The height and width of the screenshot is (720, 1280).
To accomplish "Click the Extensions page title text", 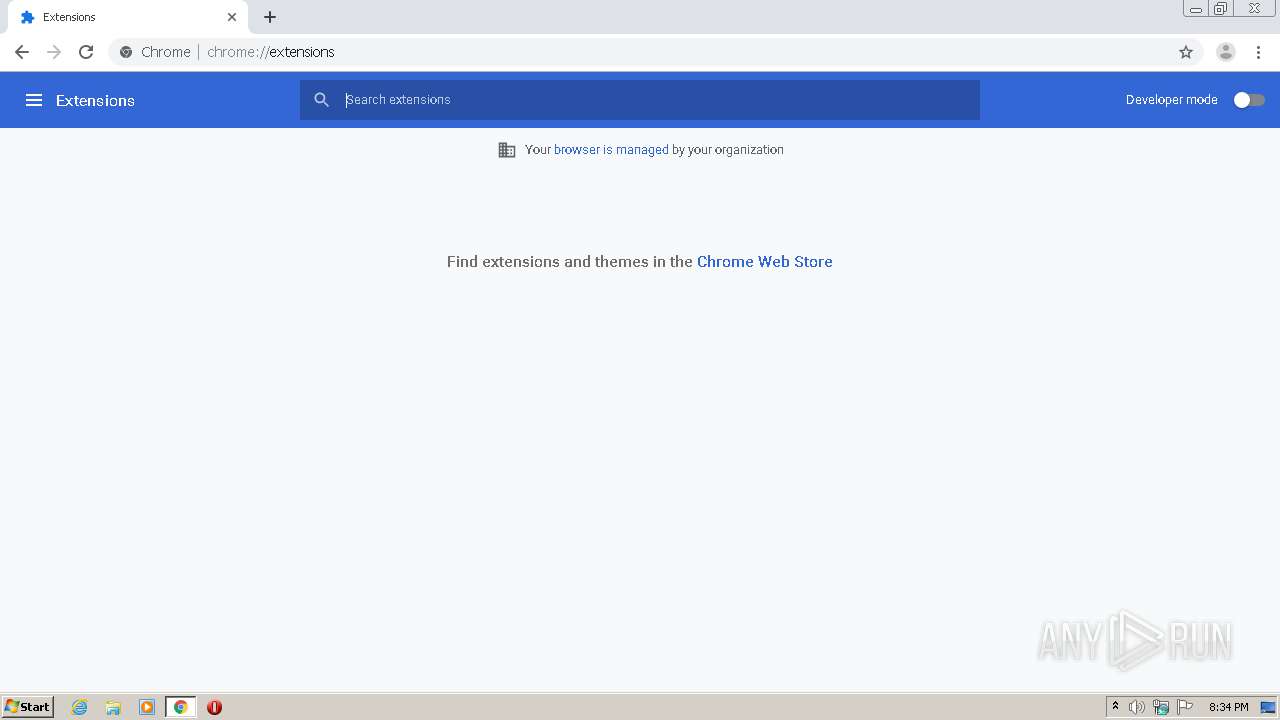I will point(95,100).
